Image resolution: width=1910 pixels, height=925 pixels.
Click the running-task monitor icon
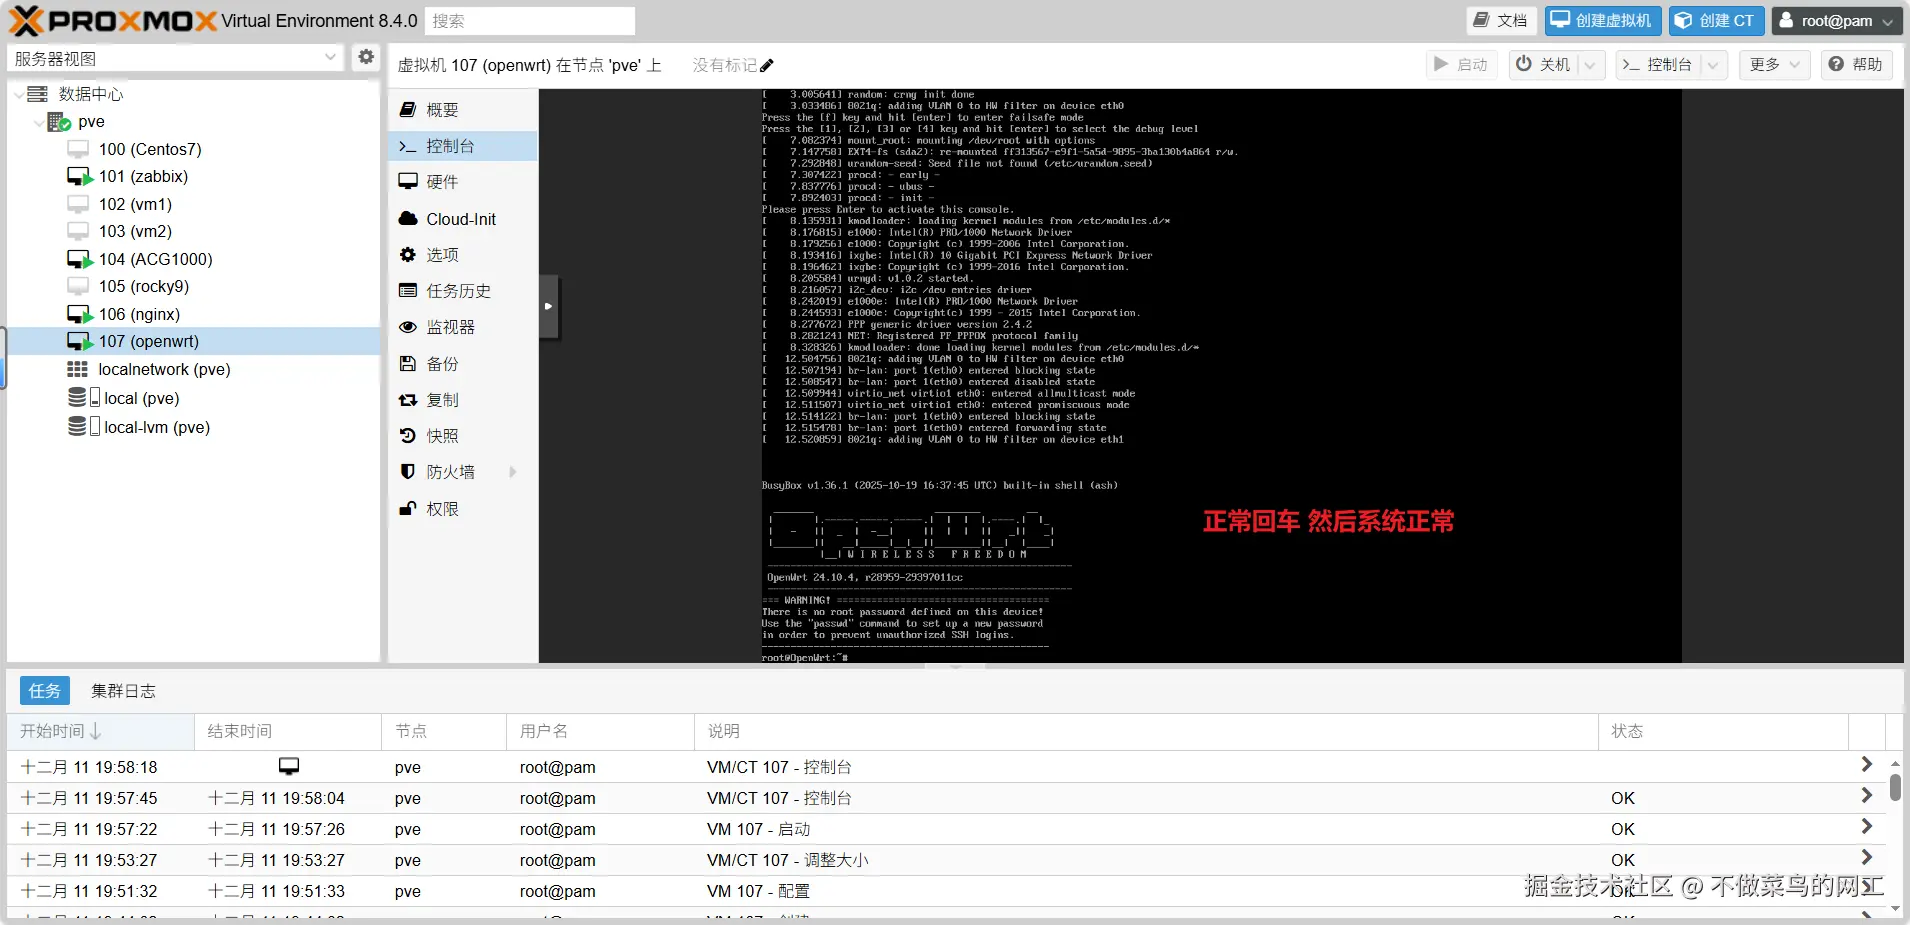pos(289,766)
